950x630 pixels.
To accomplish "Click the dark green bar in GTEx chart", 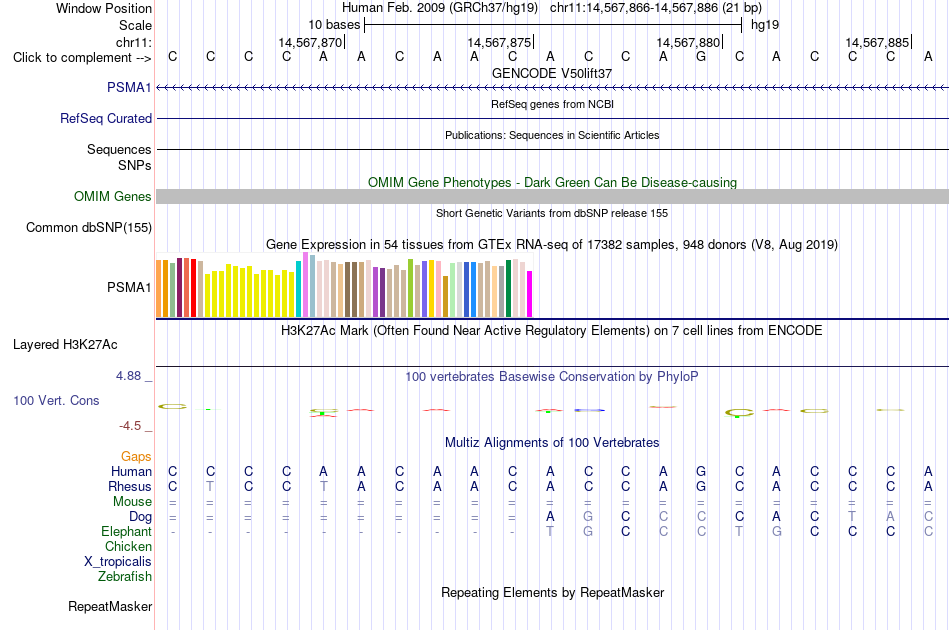I will (509, 288).
